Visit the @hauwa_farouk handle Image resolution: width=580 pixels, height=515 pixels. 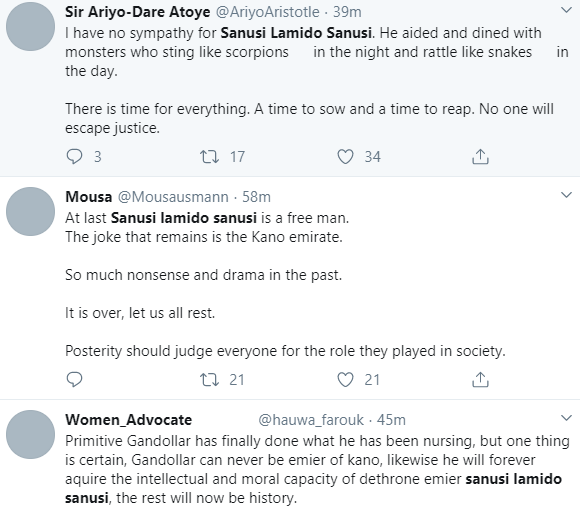point(311,420)
